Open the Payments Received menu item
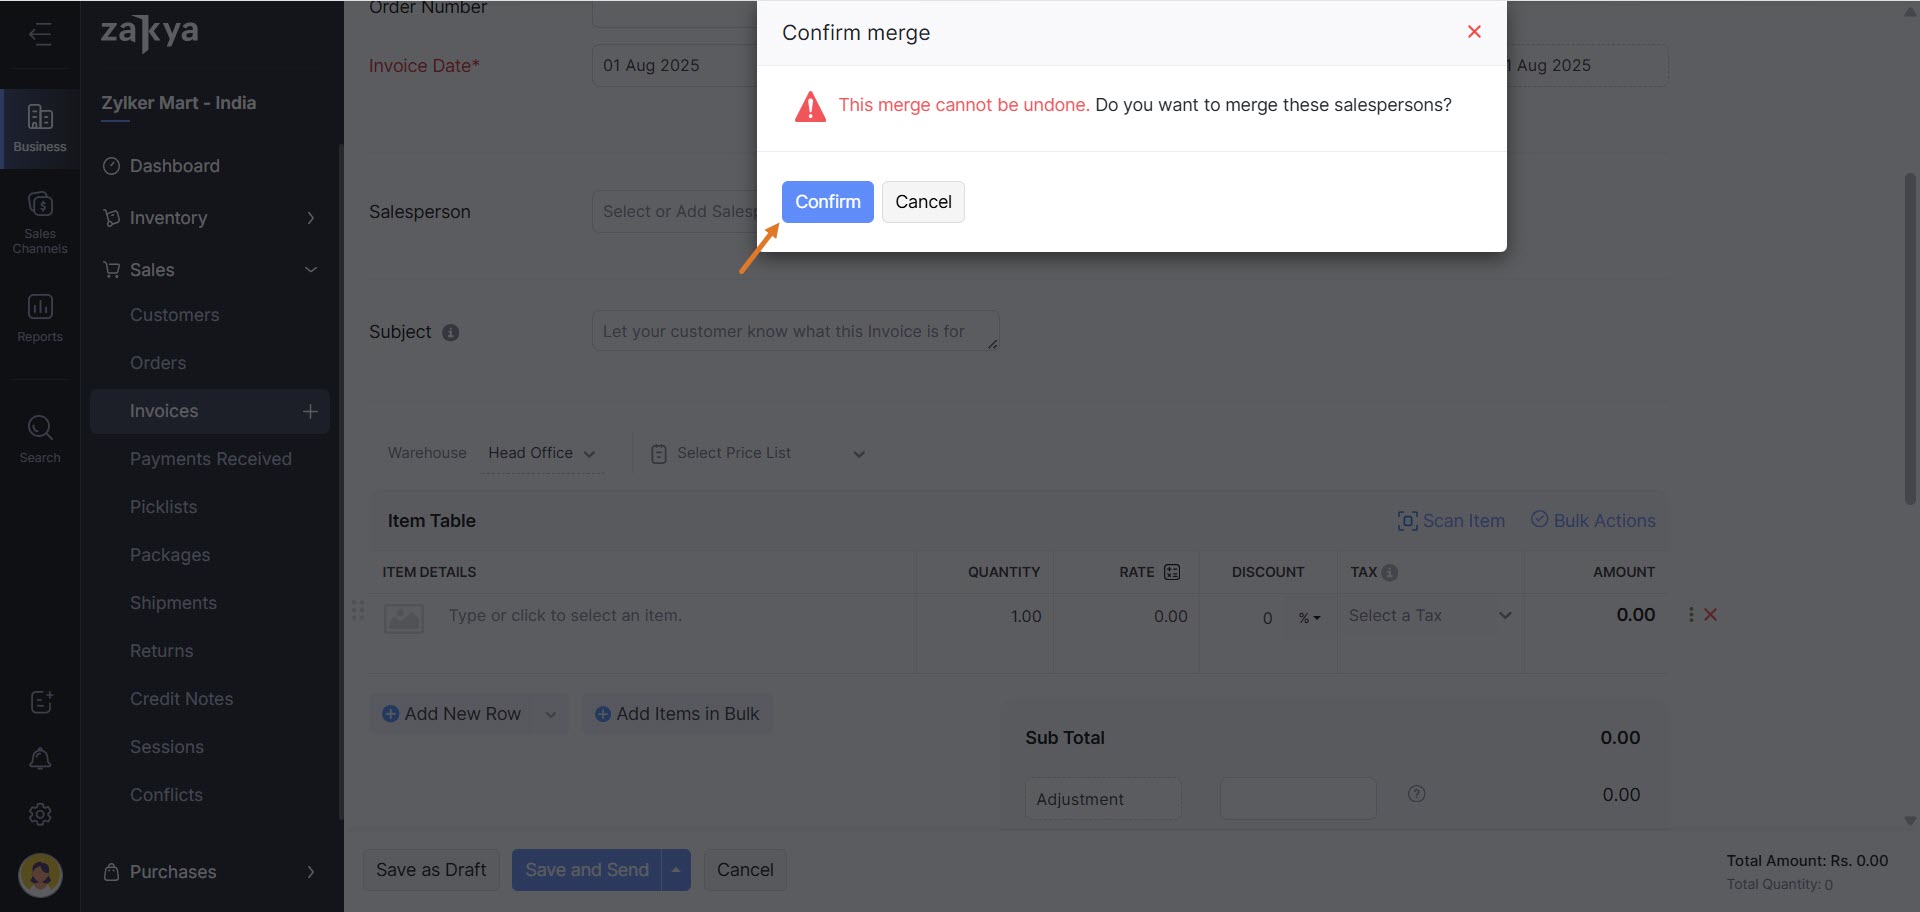The image size is (1920, 912). [210, 459]
